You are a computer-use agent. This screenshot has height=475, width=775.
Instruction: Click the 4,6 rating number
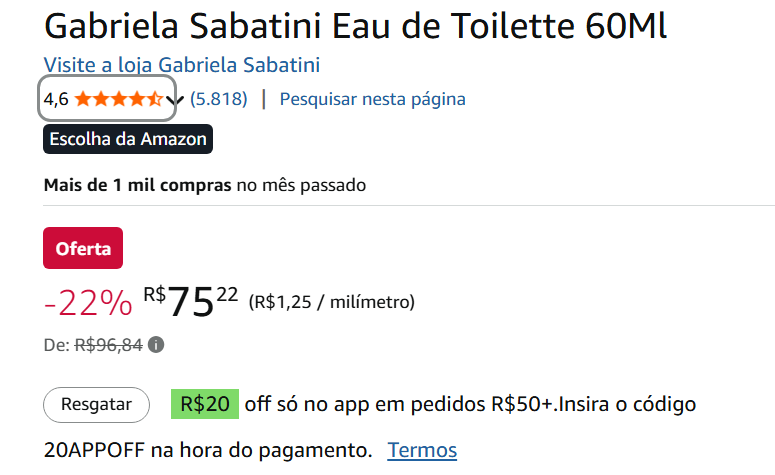click(x=56, y=99)
